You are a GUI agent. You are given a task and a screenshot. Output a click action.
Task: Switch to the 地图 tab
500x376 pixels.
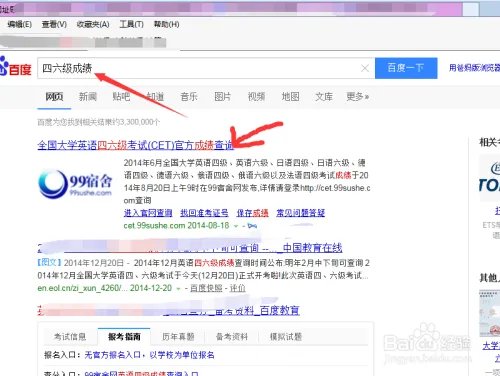290,97
